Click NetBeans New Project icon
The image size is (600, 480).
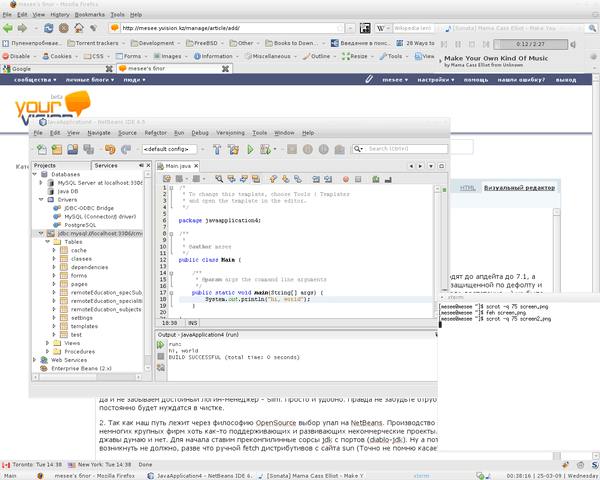click(x=57, y=149)
